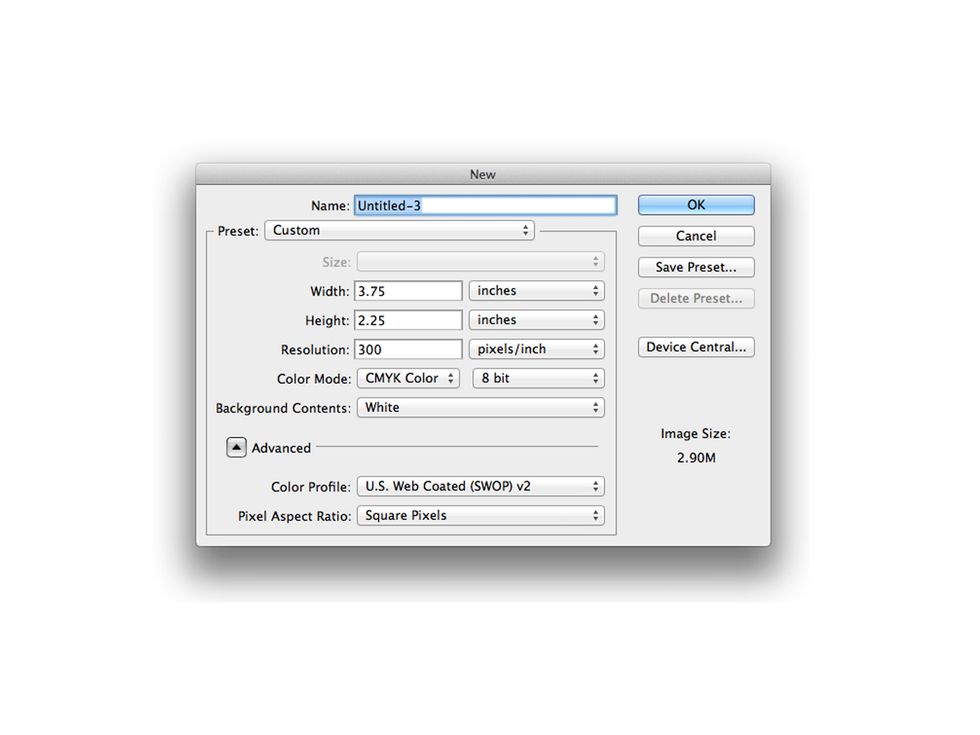
Task: Click the Height value field
Action: pos(408,319)
